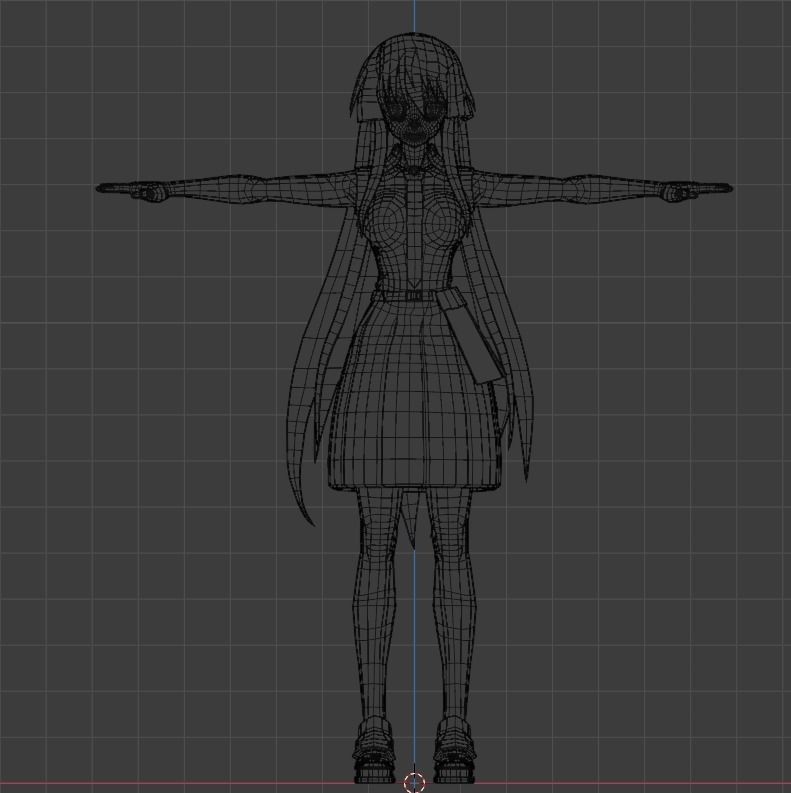Click the 3D cursor at world origin

pyautogui.click(x=415, y=781)
